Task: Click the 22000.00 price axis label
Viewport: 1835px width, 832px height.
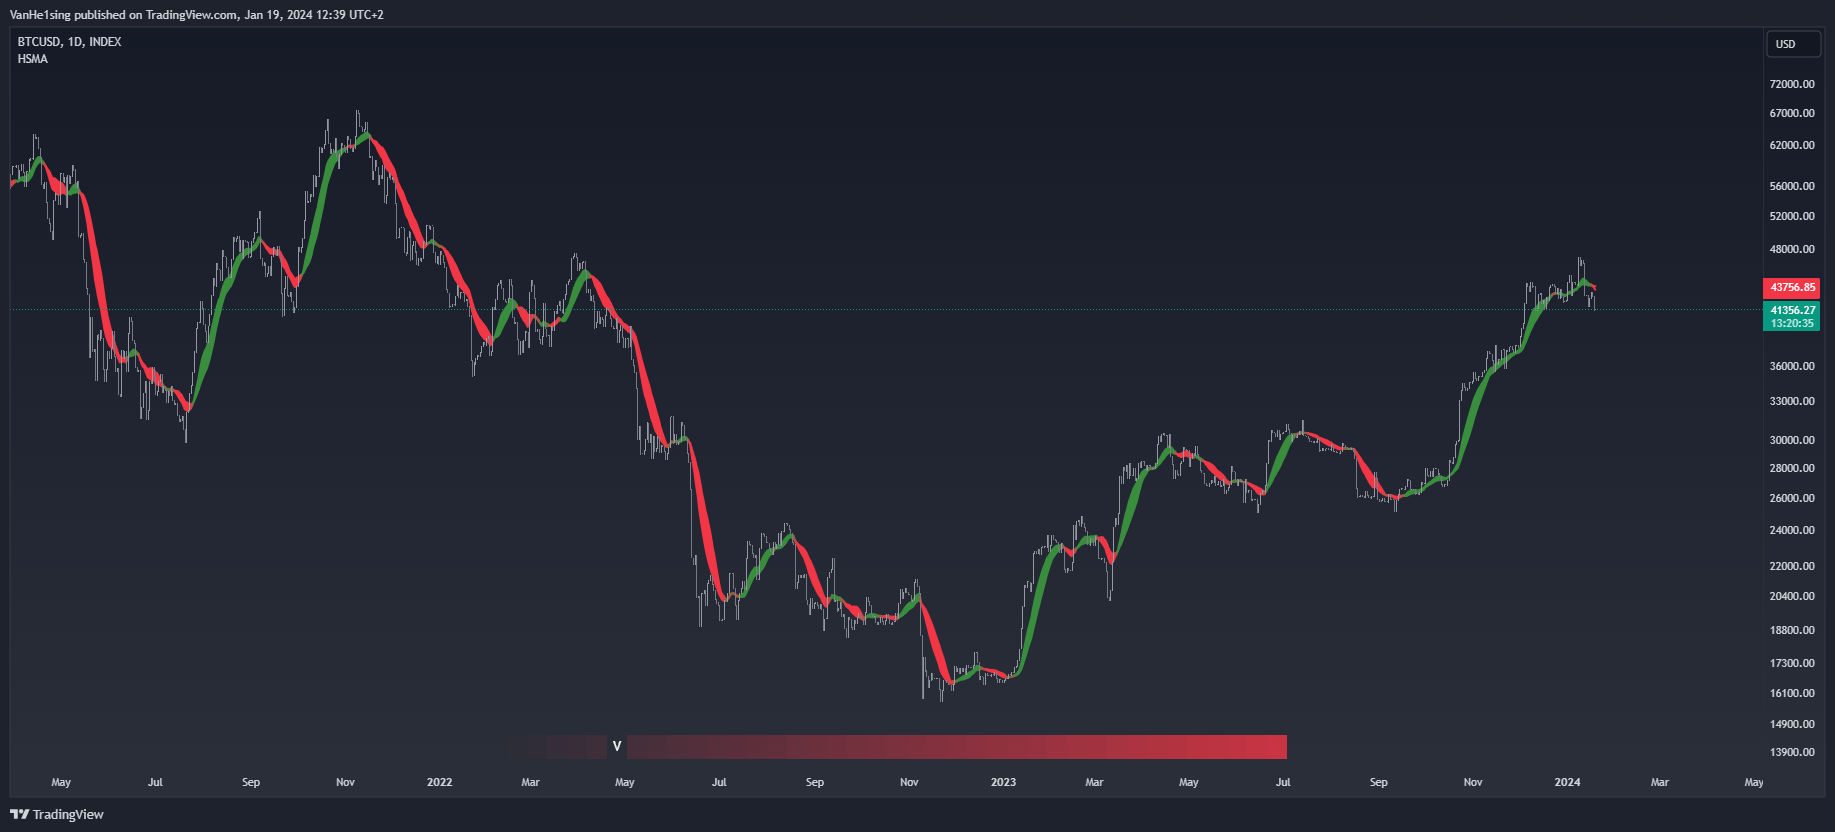Action: pyautogui.click(x=1792, y=566)
